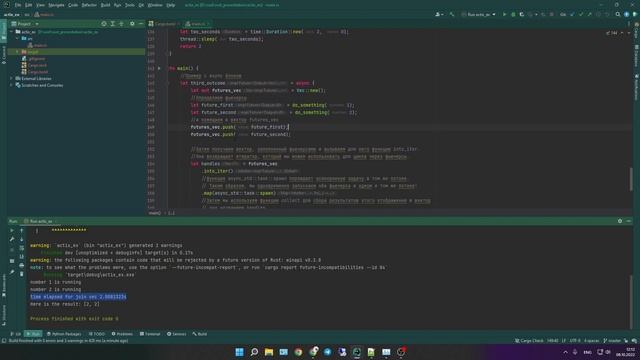
Task: Pin tab icon in Run panel
Action: pyautogui.click(x=12, y=272)
